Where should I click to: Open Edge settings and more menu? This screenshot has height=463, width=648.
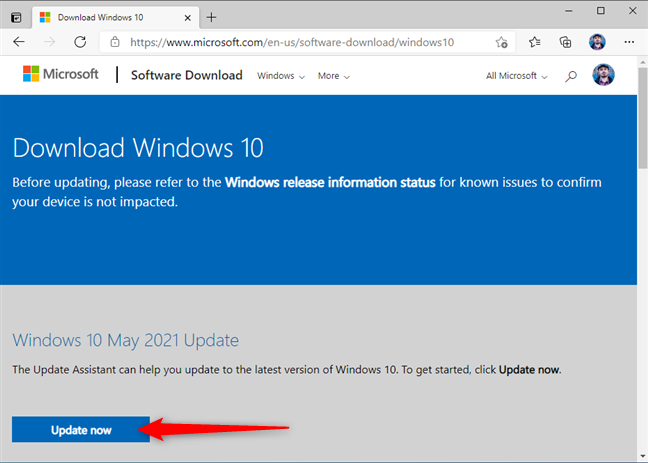(627, 42)
